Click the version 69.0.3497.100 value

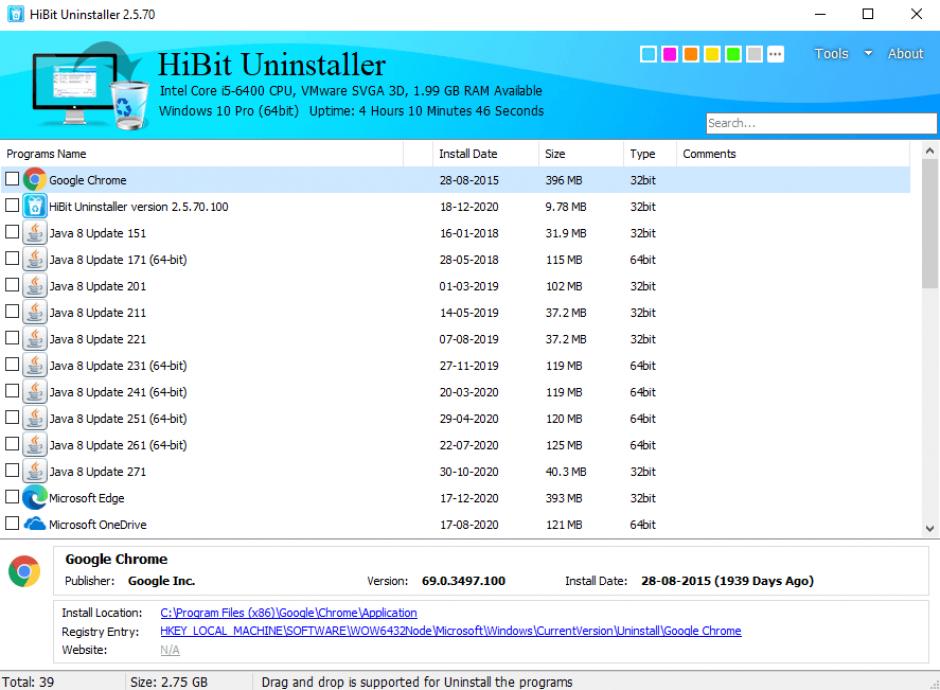463,581
